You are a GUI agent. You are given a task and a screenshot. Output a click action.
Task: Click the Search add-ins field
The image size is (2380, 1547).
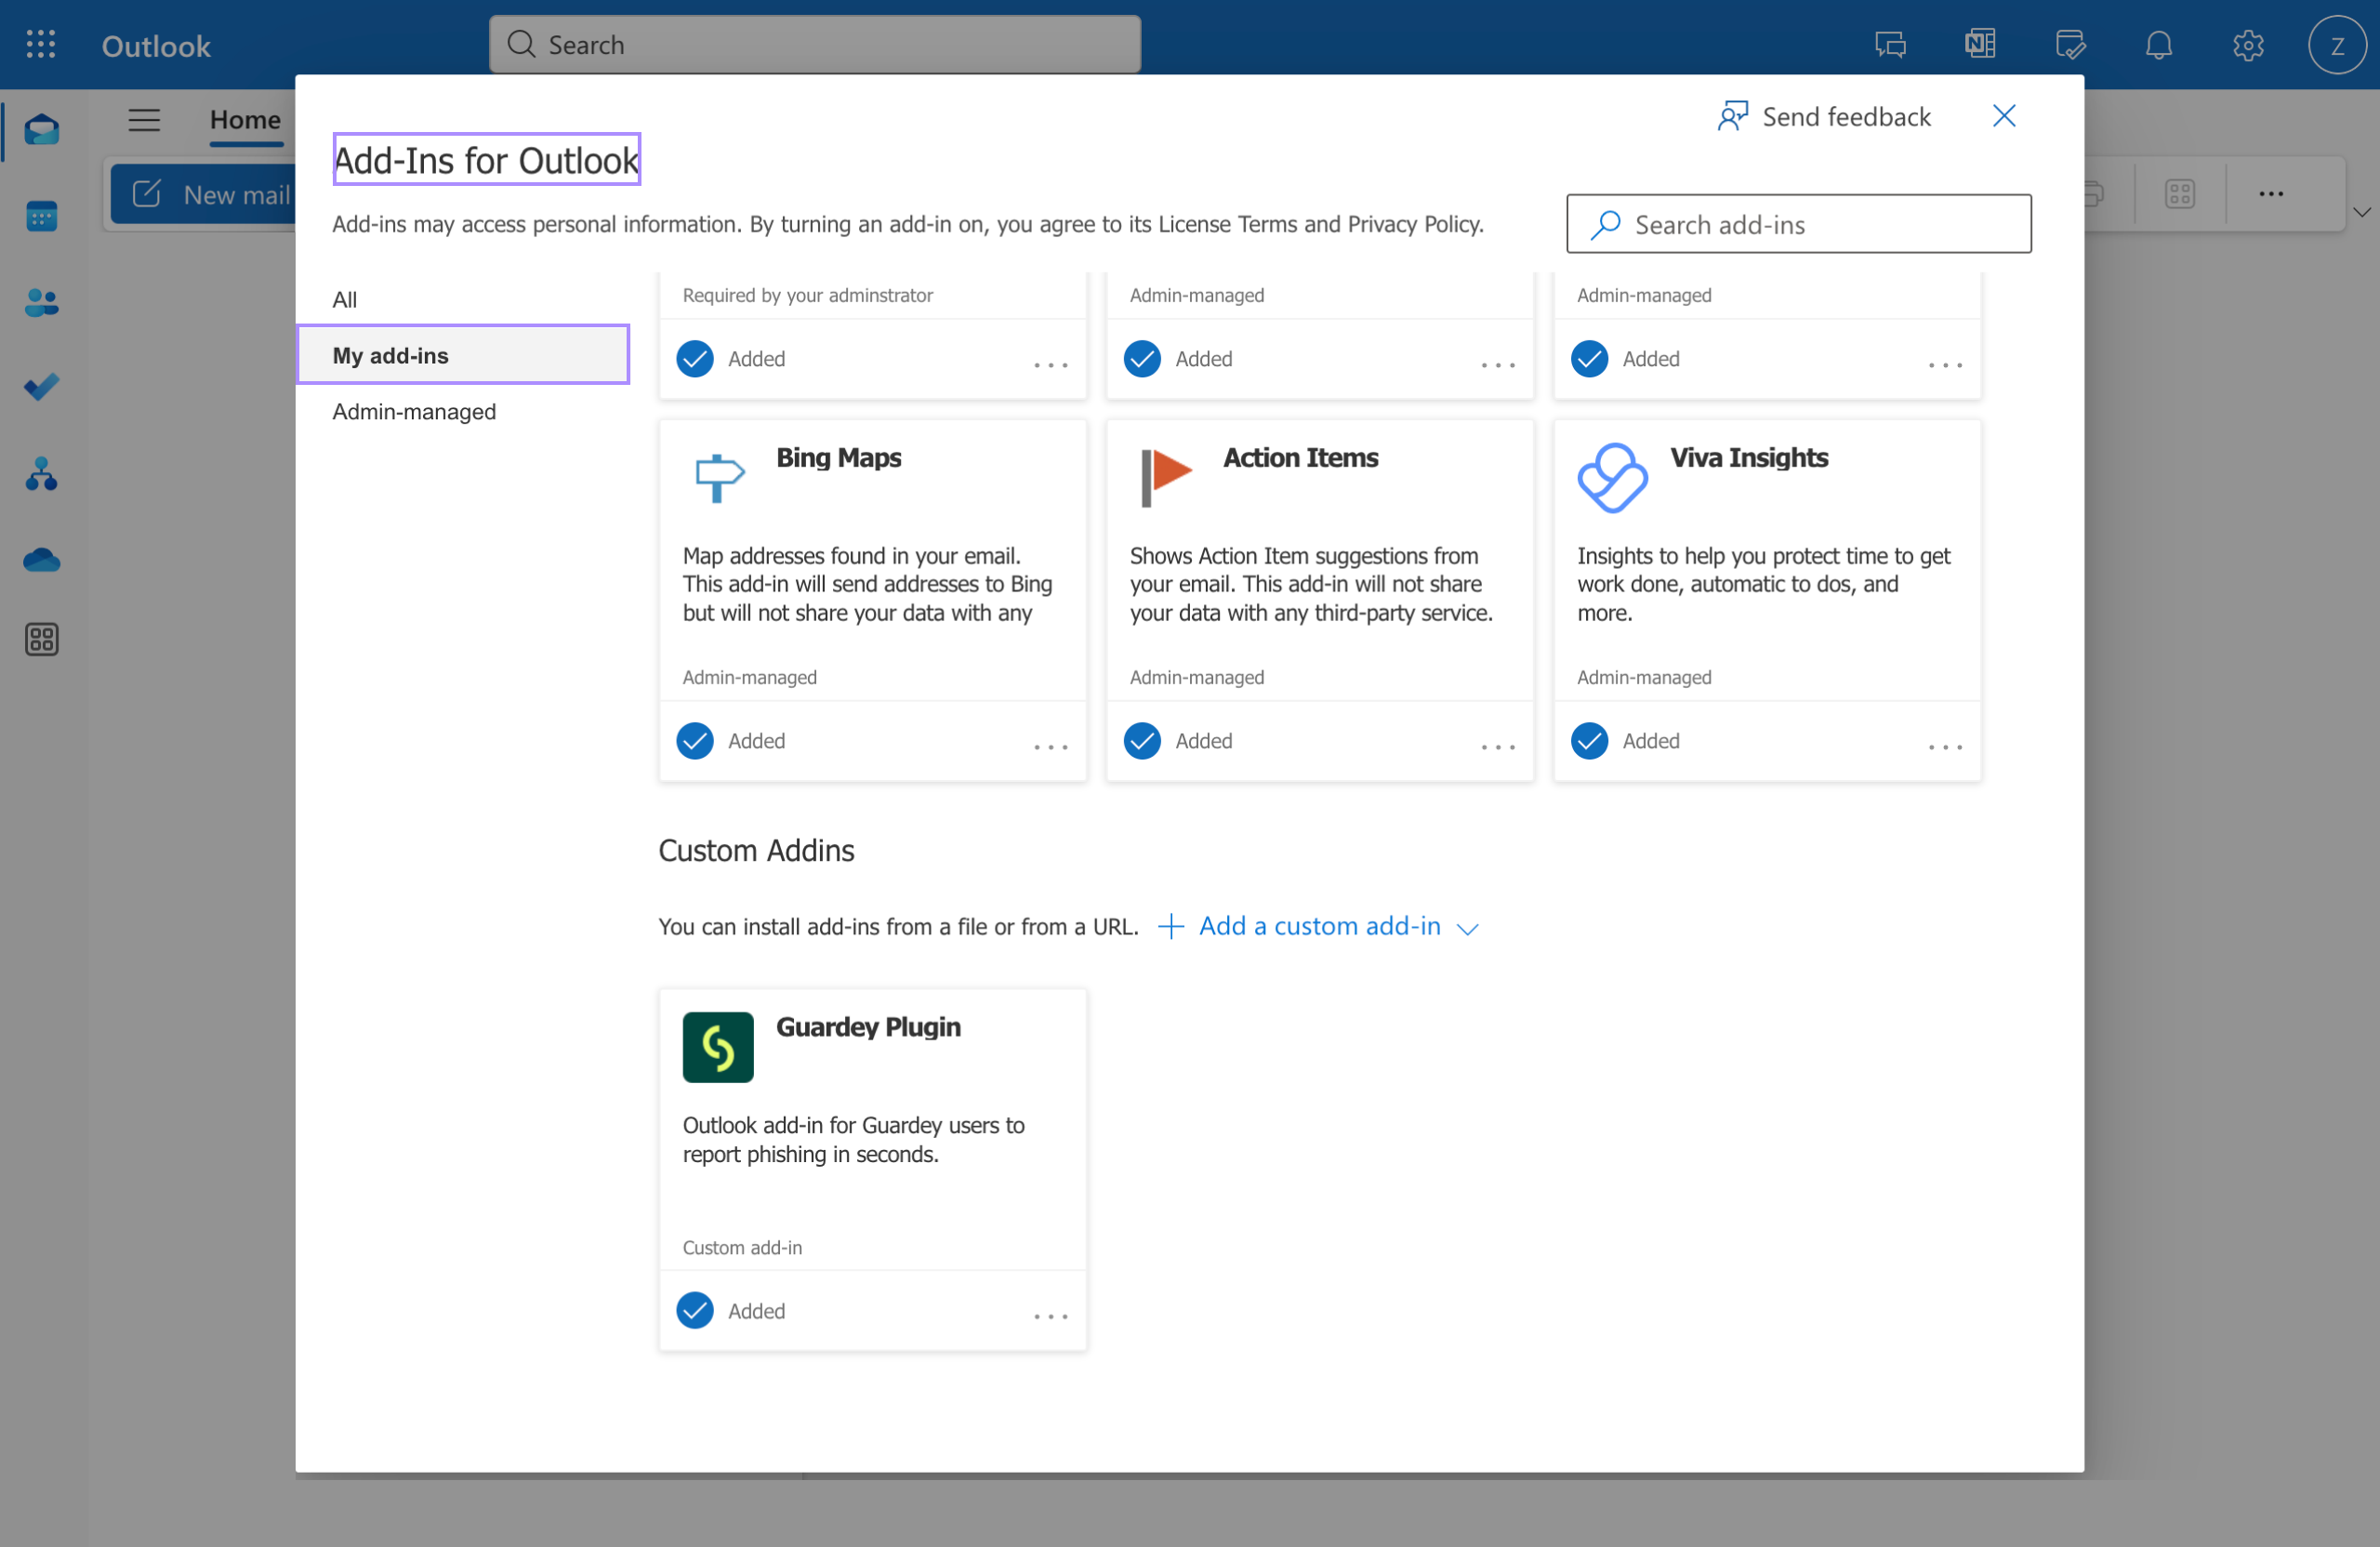pyautogui.click(x=1798, y=224)
